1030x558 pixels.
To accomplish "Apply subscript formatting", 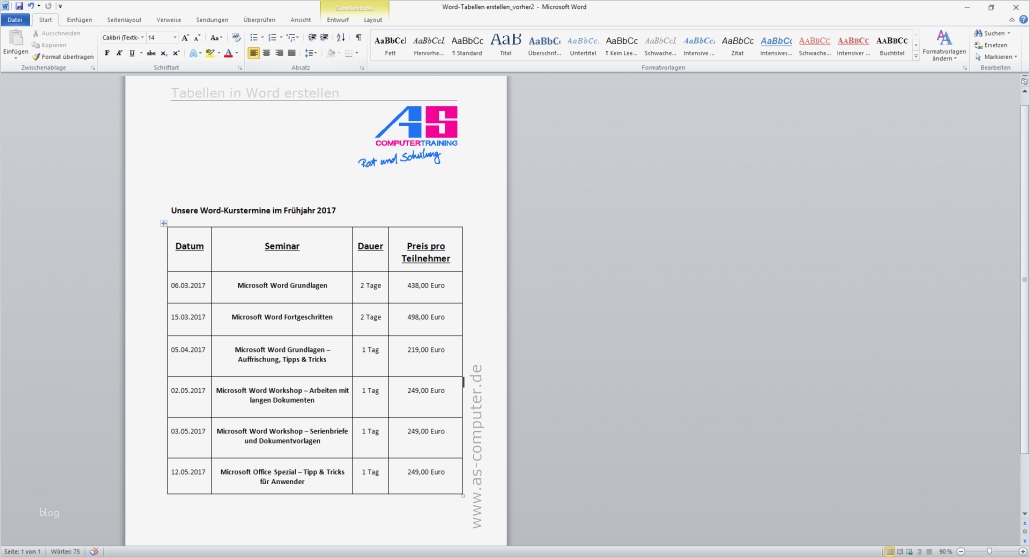I will coord(164,53).
